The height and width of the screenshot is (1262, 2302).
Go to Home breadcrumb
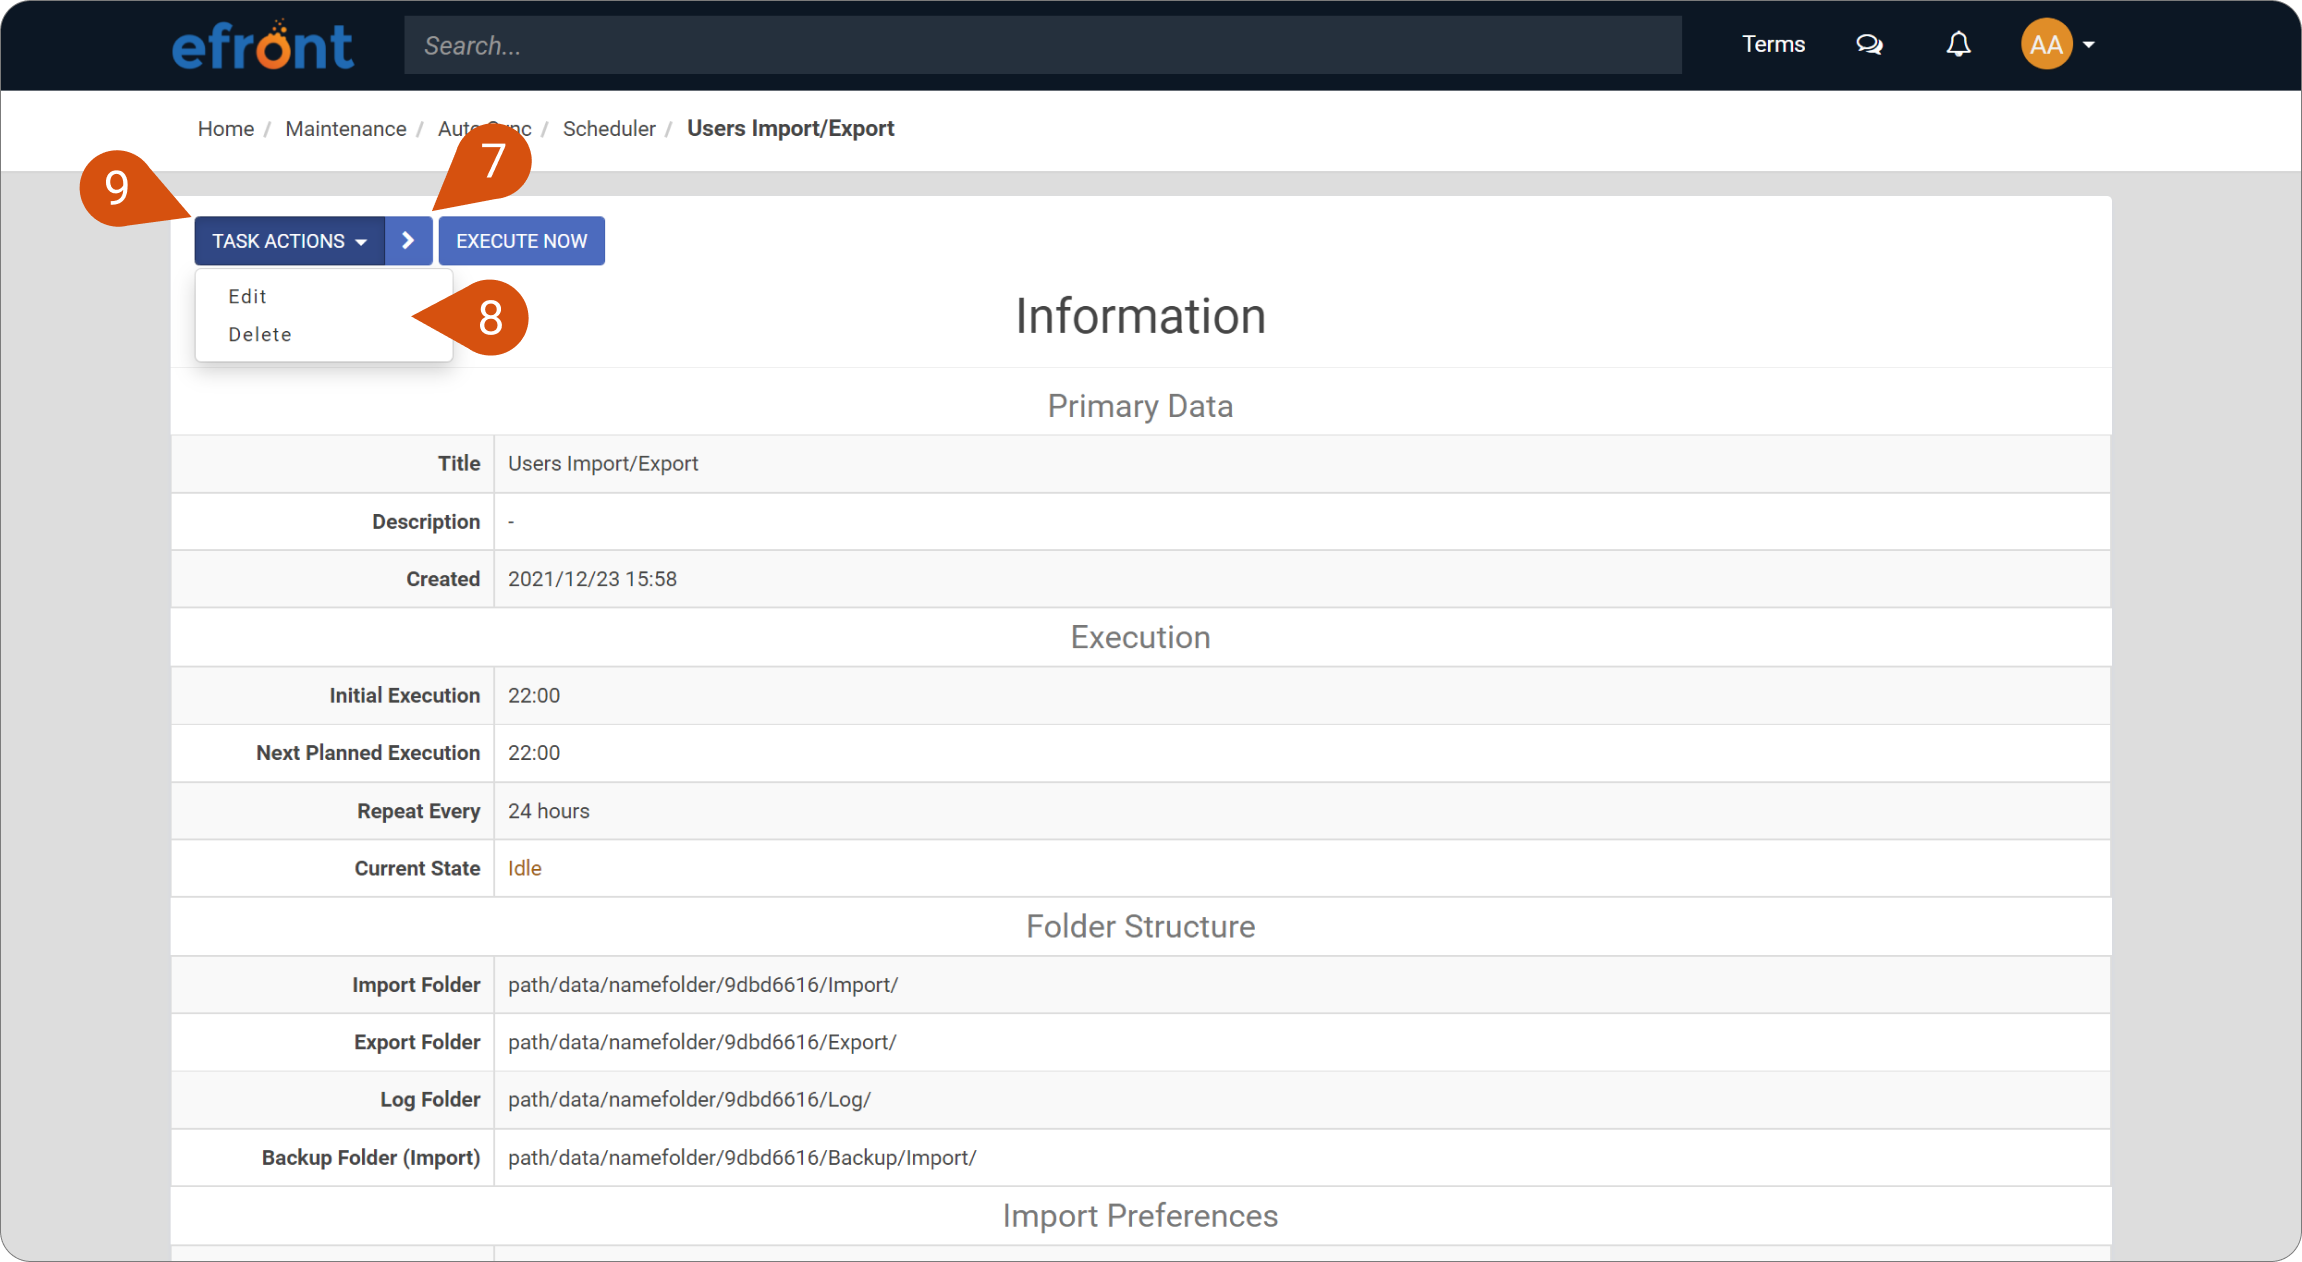click(x=226, y=129)
